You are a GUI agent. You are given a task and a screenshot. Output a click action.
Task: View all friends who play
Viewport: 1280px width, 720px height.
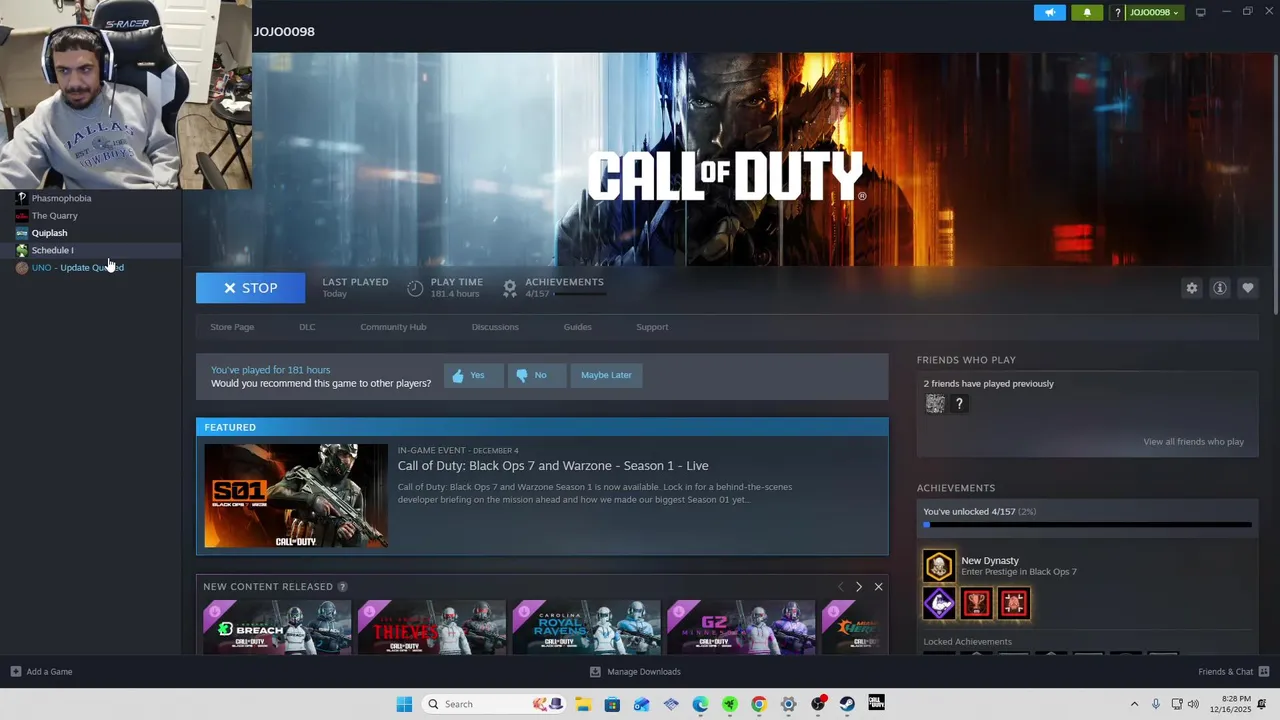pyautogui.click(x=1193, y=442)
